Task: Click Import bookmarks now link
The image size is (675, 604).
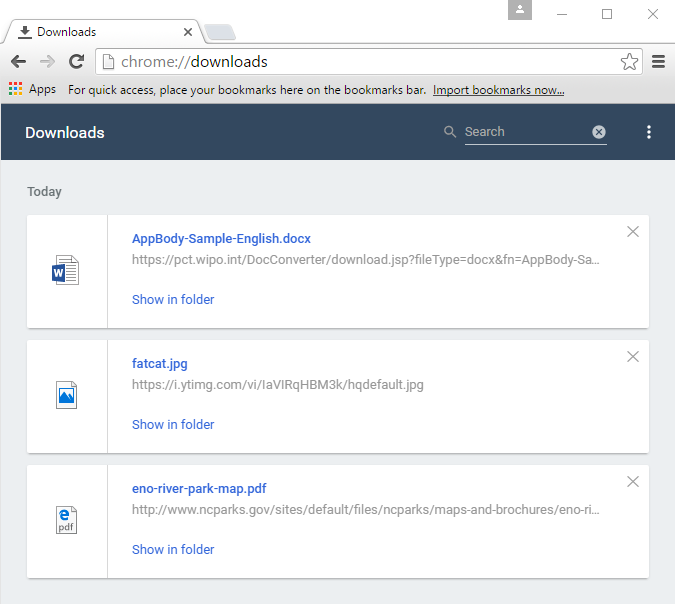Action: click(498, 90)
